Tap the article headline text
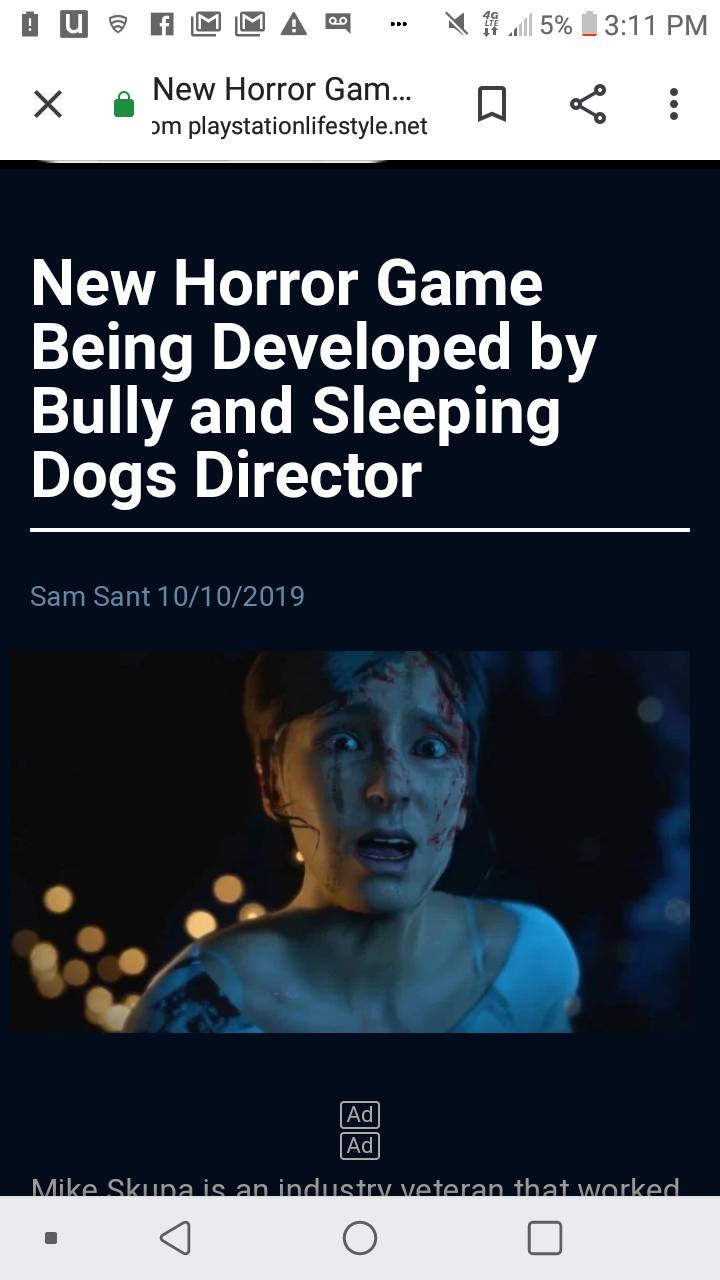This screenshot has width=720, height=1280. coord(314,379)
